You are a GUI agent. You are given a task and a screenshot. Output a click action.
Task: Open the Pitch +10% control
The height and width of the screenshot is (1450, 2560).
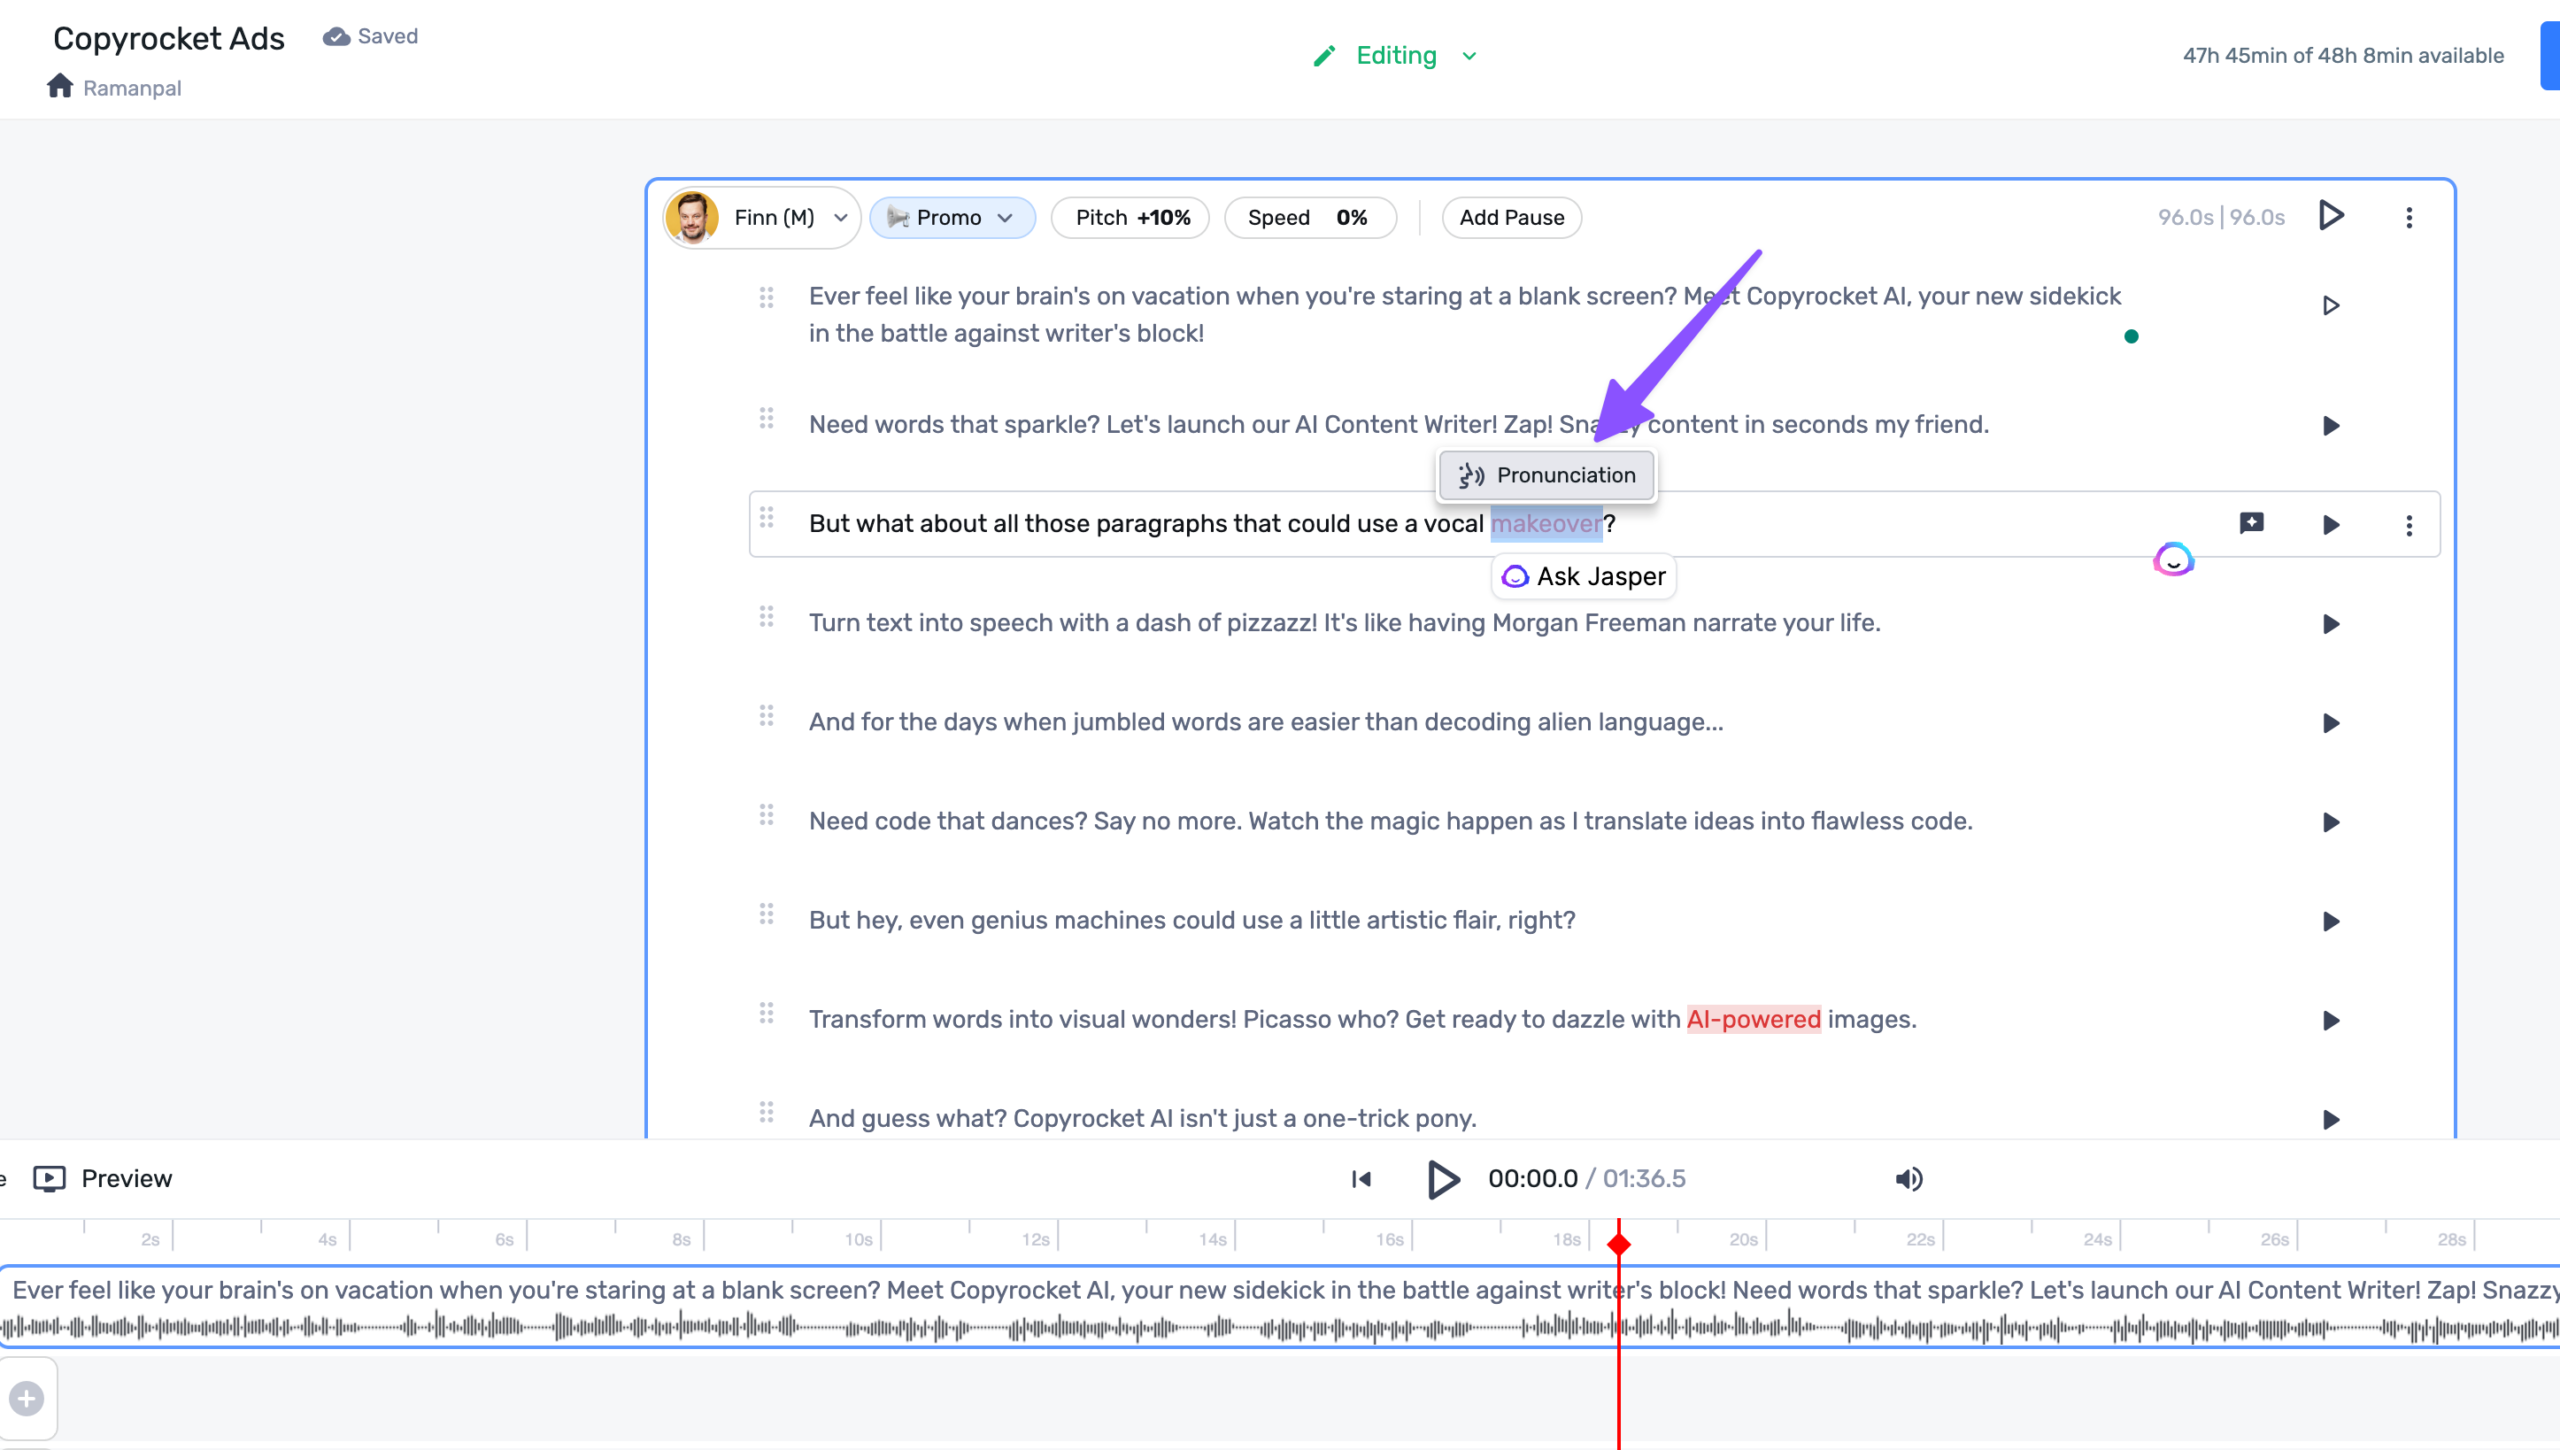tap(1131, 217)
